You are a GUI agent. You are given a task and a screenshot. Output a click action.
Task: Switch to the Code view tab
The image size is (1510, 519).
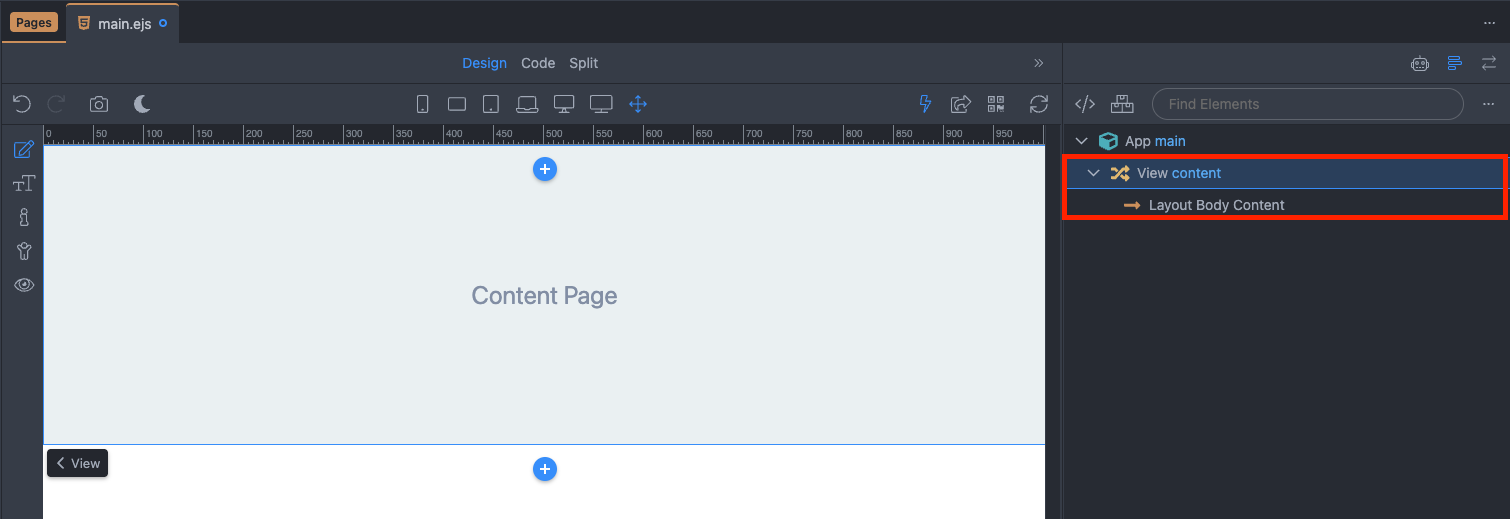point(538,63)
